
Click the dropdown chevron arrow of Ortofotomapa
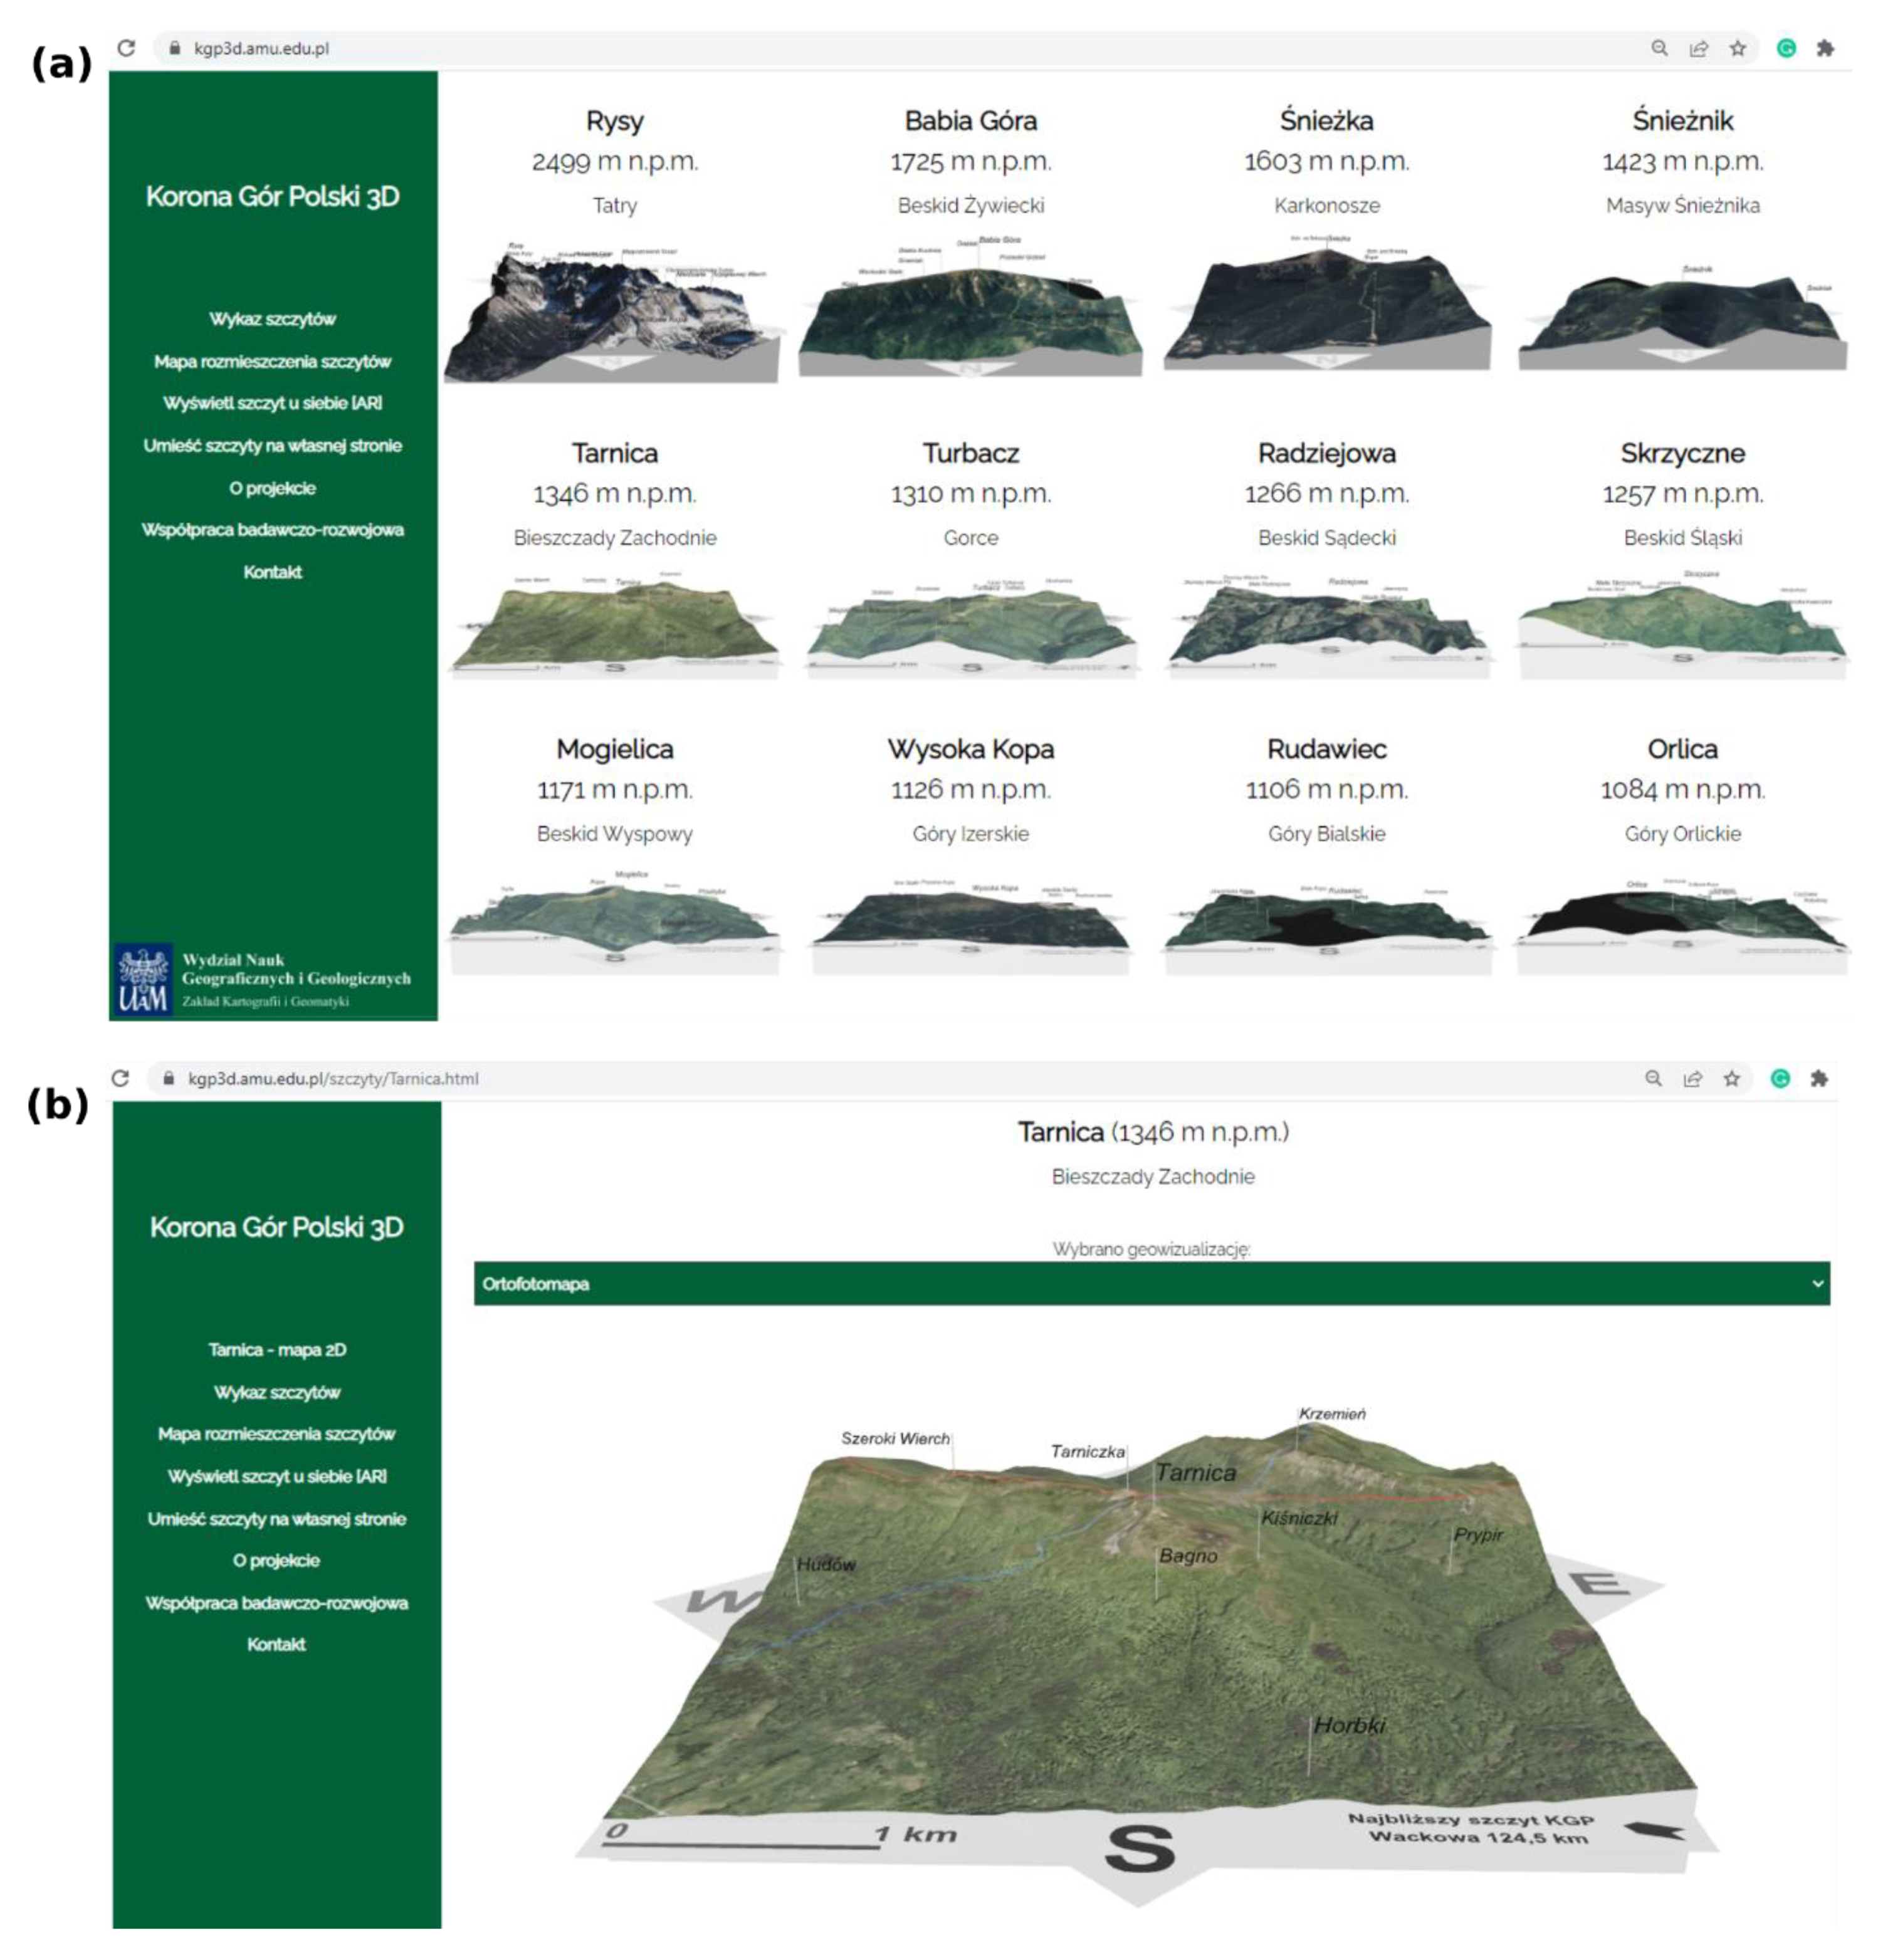[x=1817, y=1283]
